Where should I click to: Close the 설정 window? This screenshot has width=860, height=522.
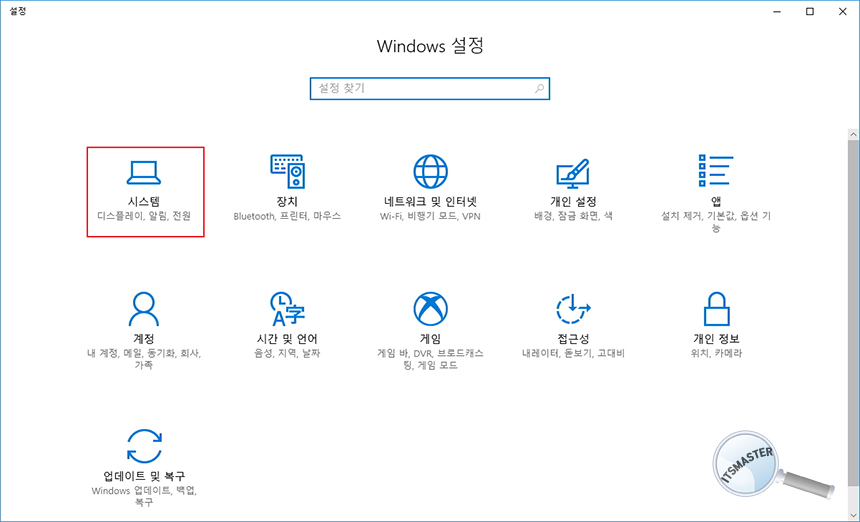point(842,12)
